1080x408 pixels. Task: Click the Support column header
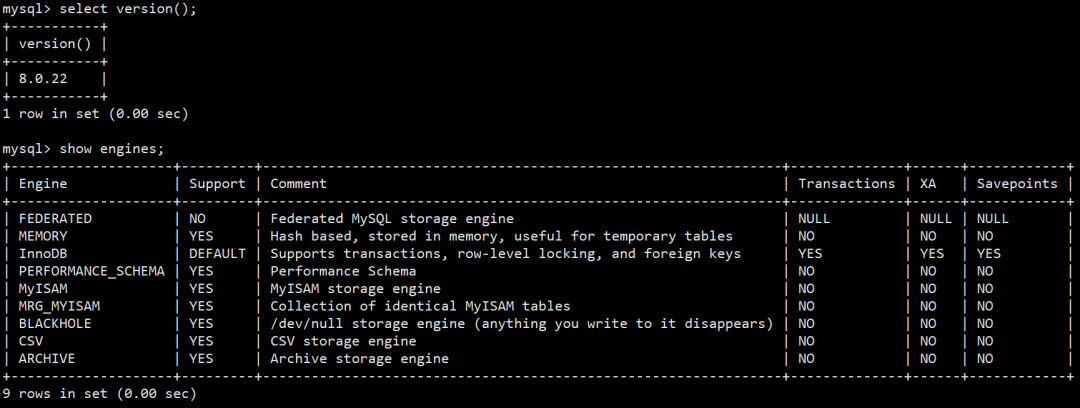click(x=217, y=184)
